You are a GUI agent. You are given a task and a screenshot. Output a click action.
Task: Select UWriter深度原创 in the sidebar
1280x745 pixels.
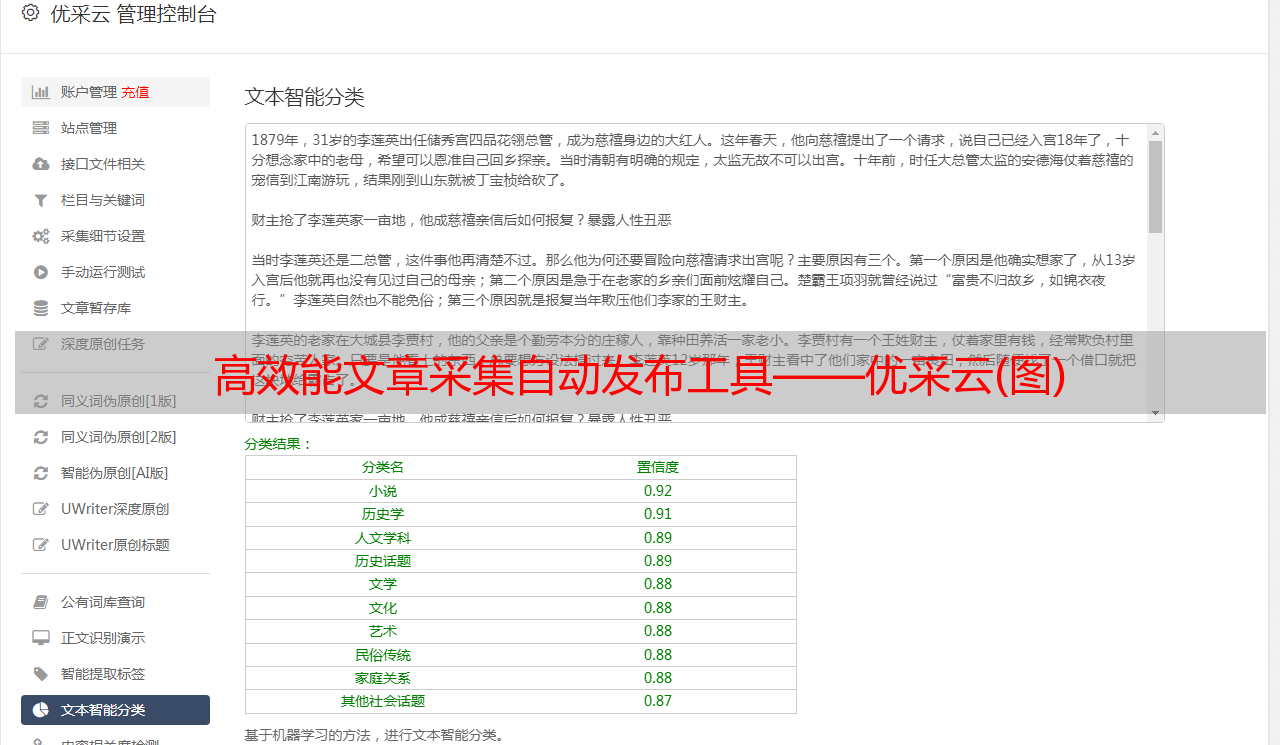coord(115,509)
